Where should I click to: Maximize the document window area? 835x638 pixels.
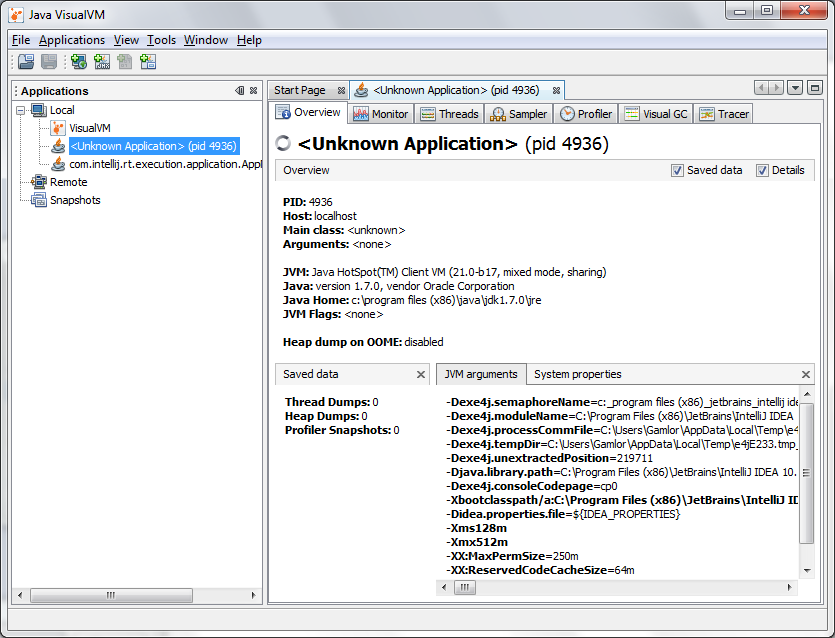(815, 87)
